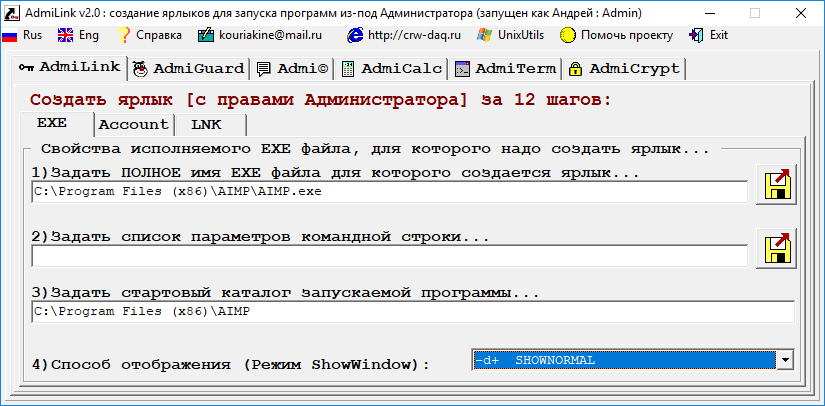Open UnixUtils toolbar item
The image size is (825, 406).
coord(511,35)
